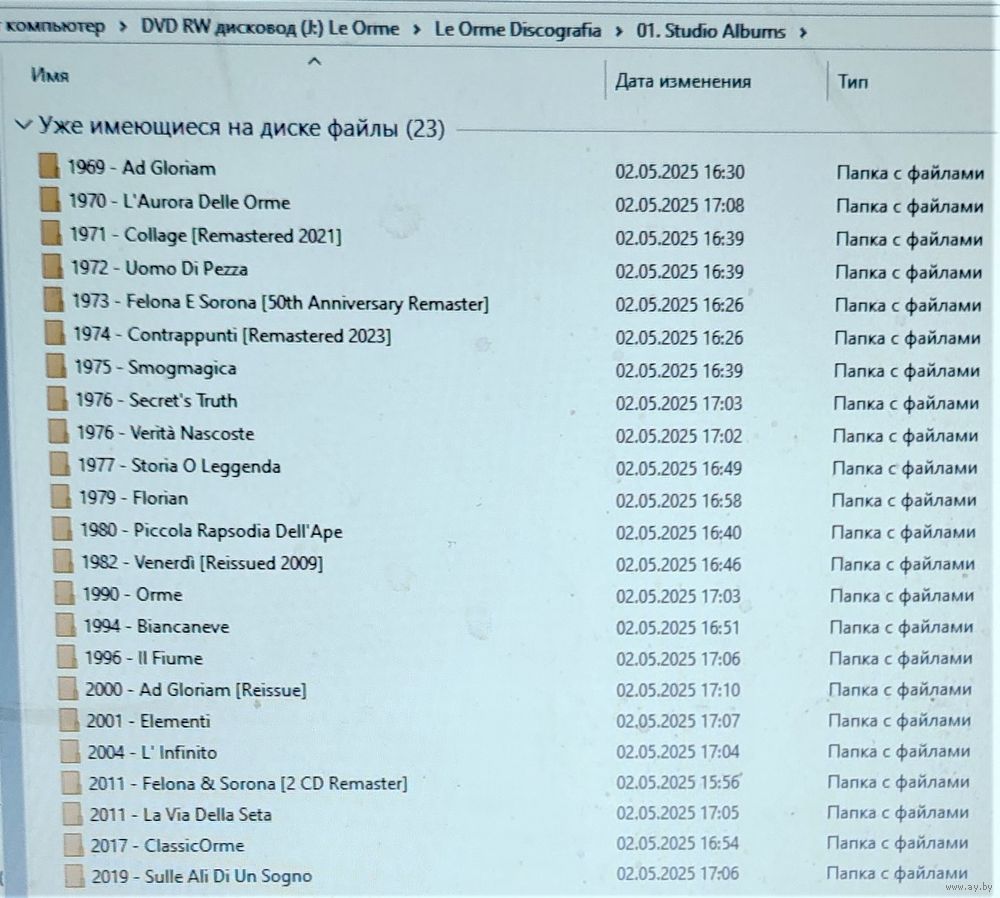
Task: Click folder icon of 1977 - Storia O Leggenda
Action: click(x=60, y=464)
